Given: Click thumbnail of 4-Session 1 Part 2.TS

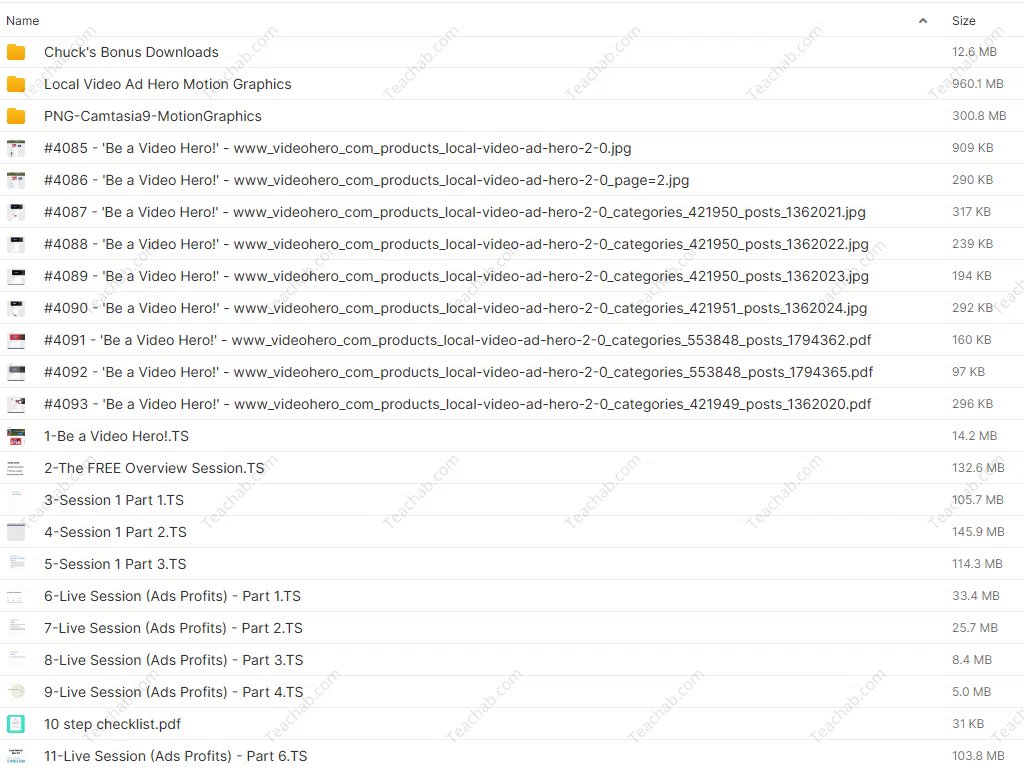Looking at the screenshot, I should pos(16,532).
